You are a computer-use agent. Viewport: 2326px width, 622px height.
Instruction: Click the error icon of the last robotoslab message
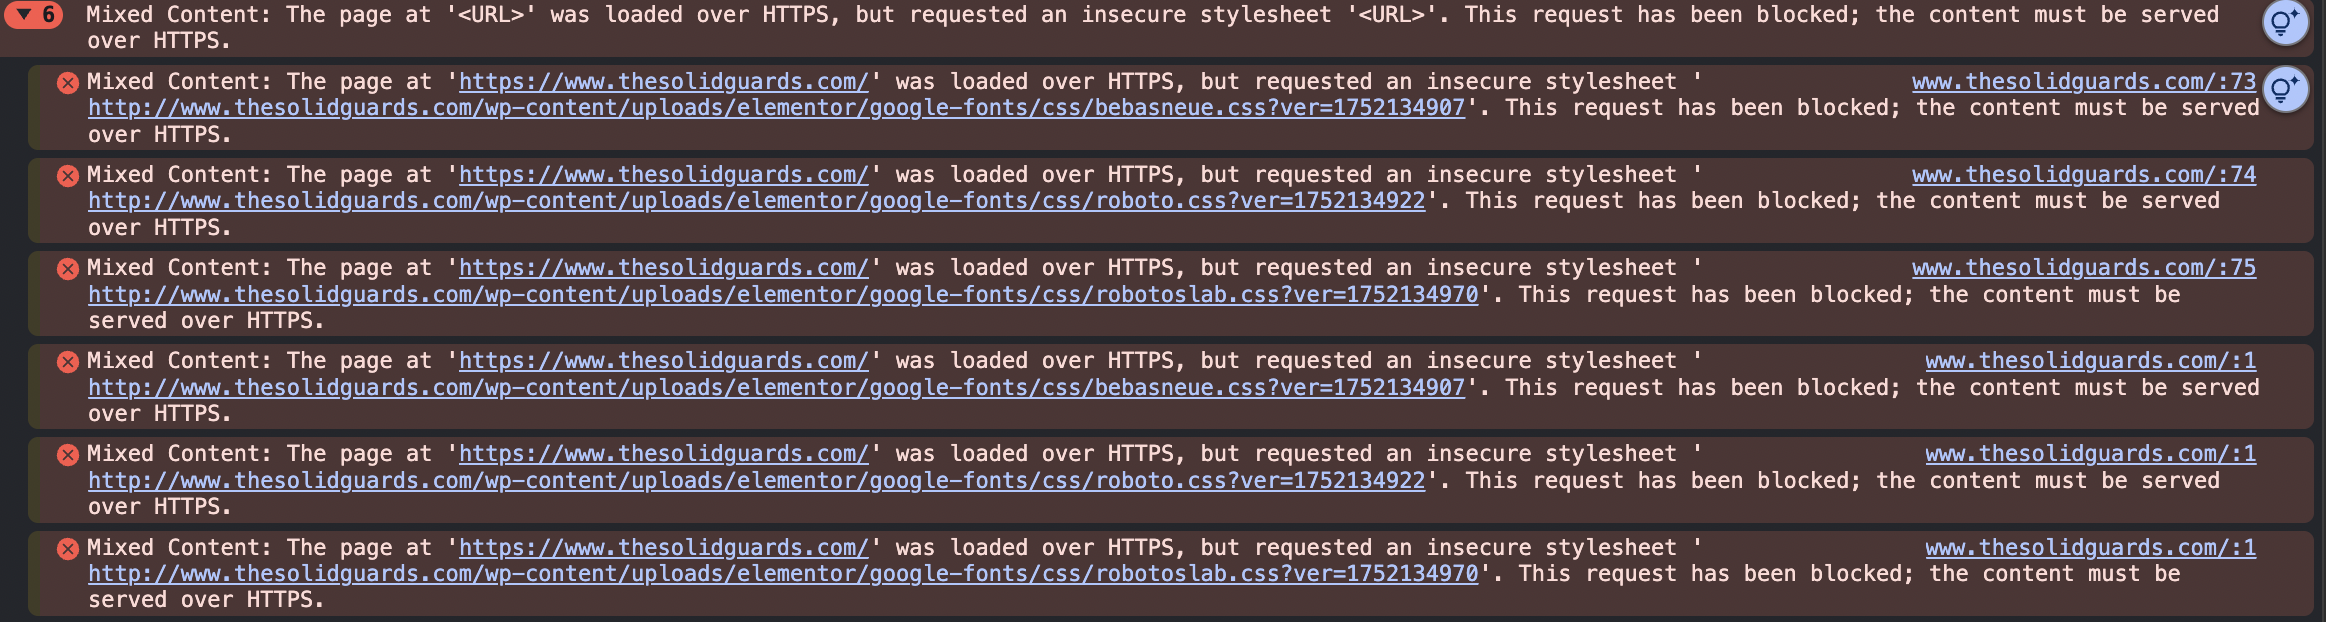click(x=68, y=549)
